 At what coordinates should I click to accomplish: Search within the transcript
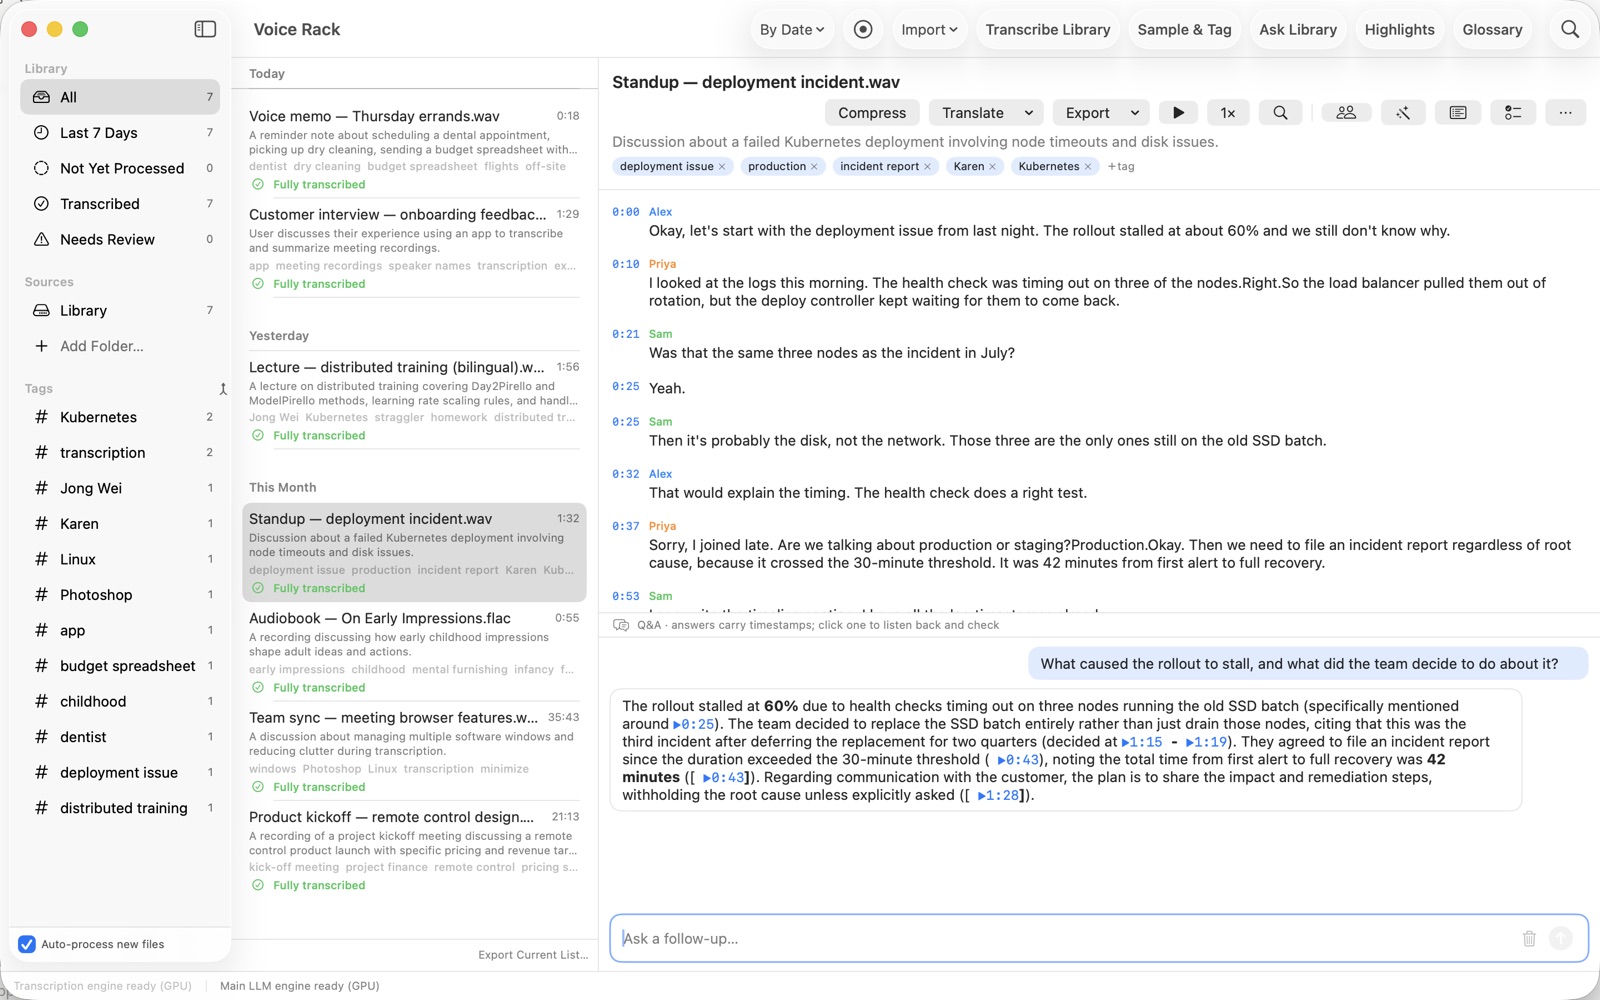[1280, 113]
